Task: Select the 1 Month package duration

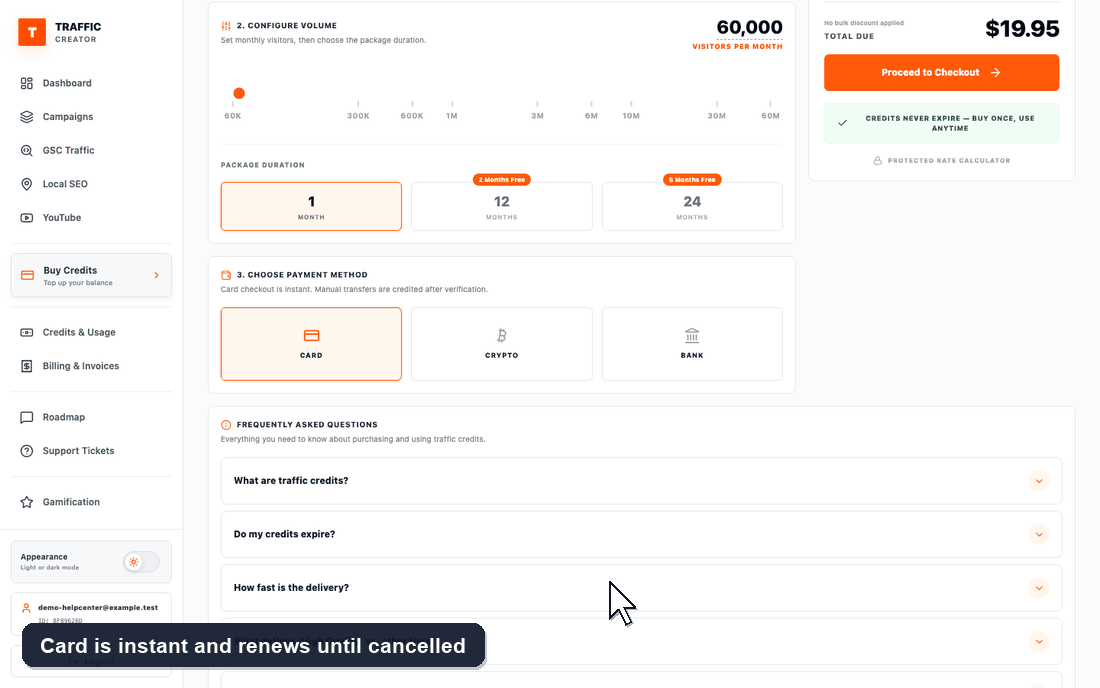Action: pos(311,206)
